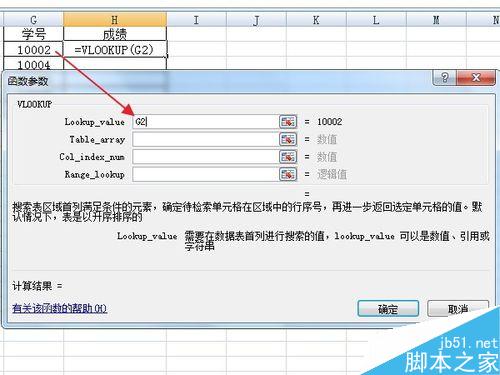Screen dimensions: 500x375
Task: Select column G header
Action: tap(33, 20)
